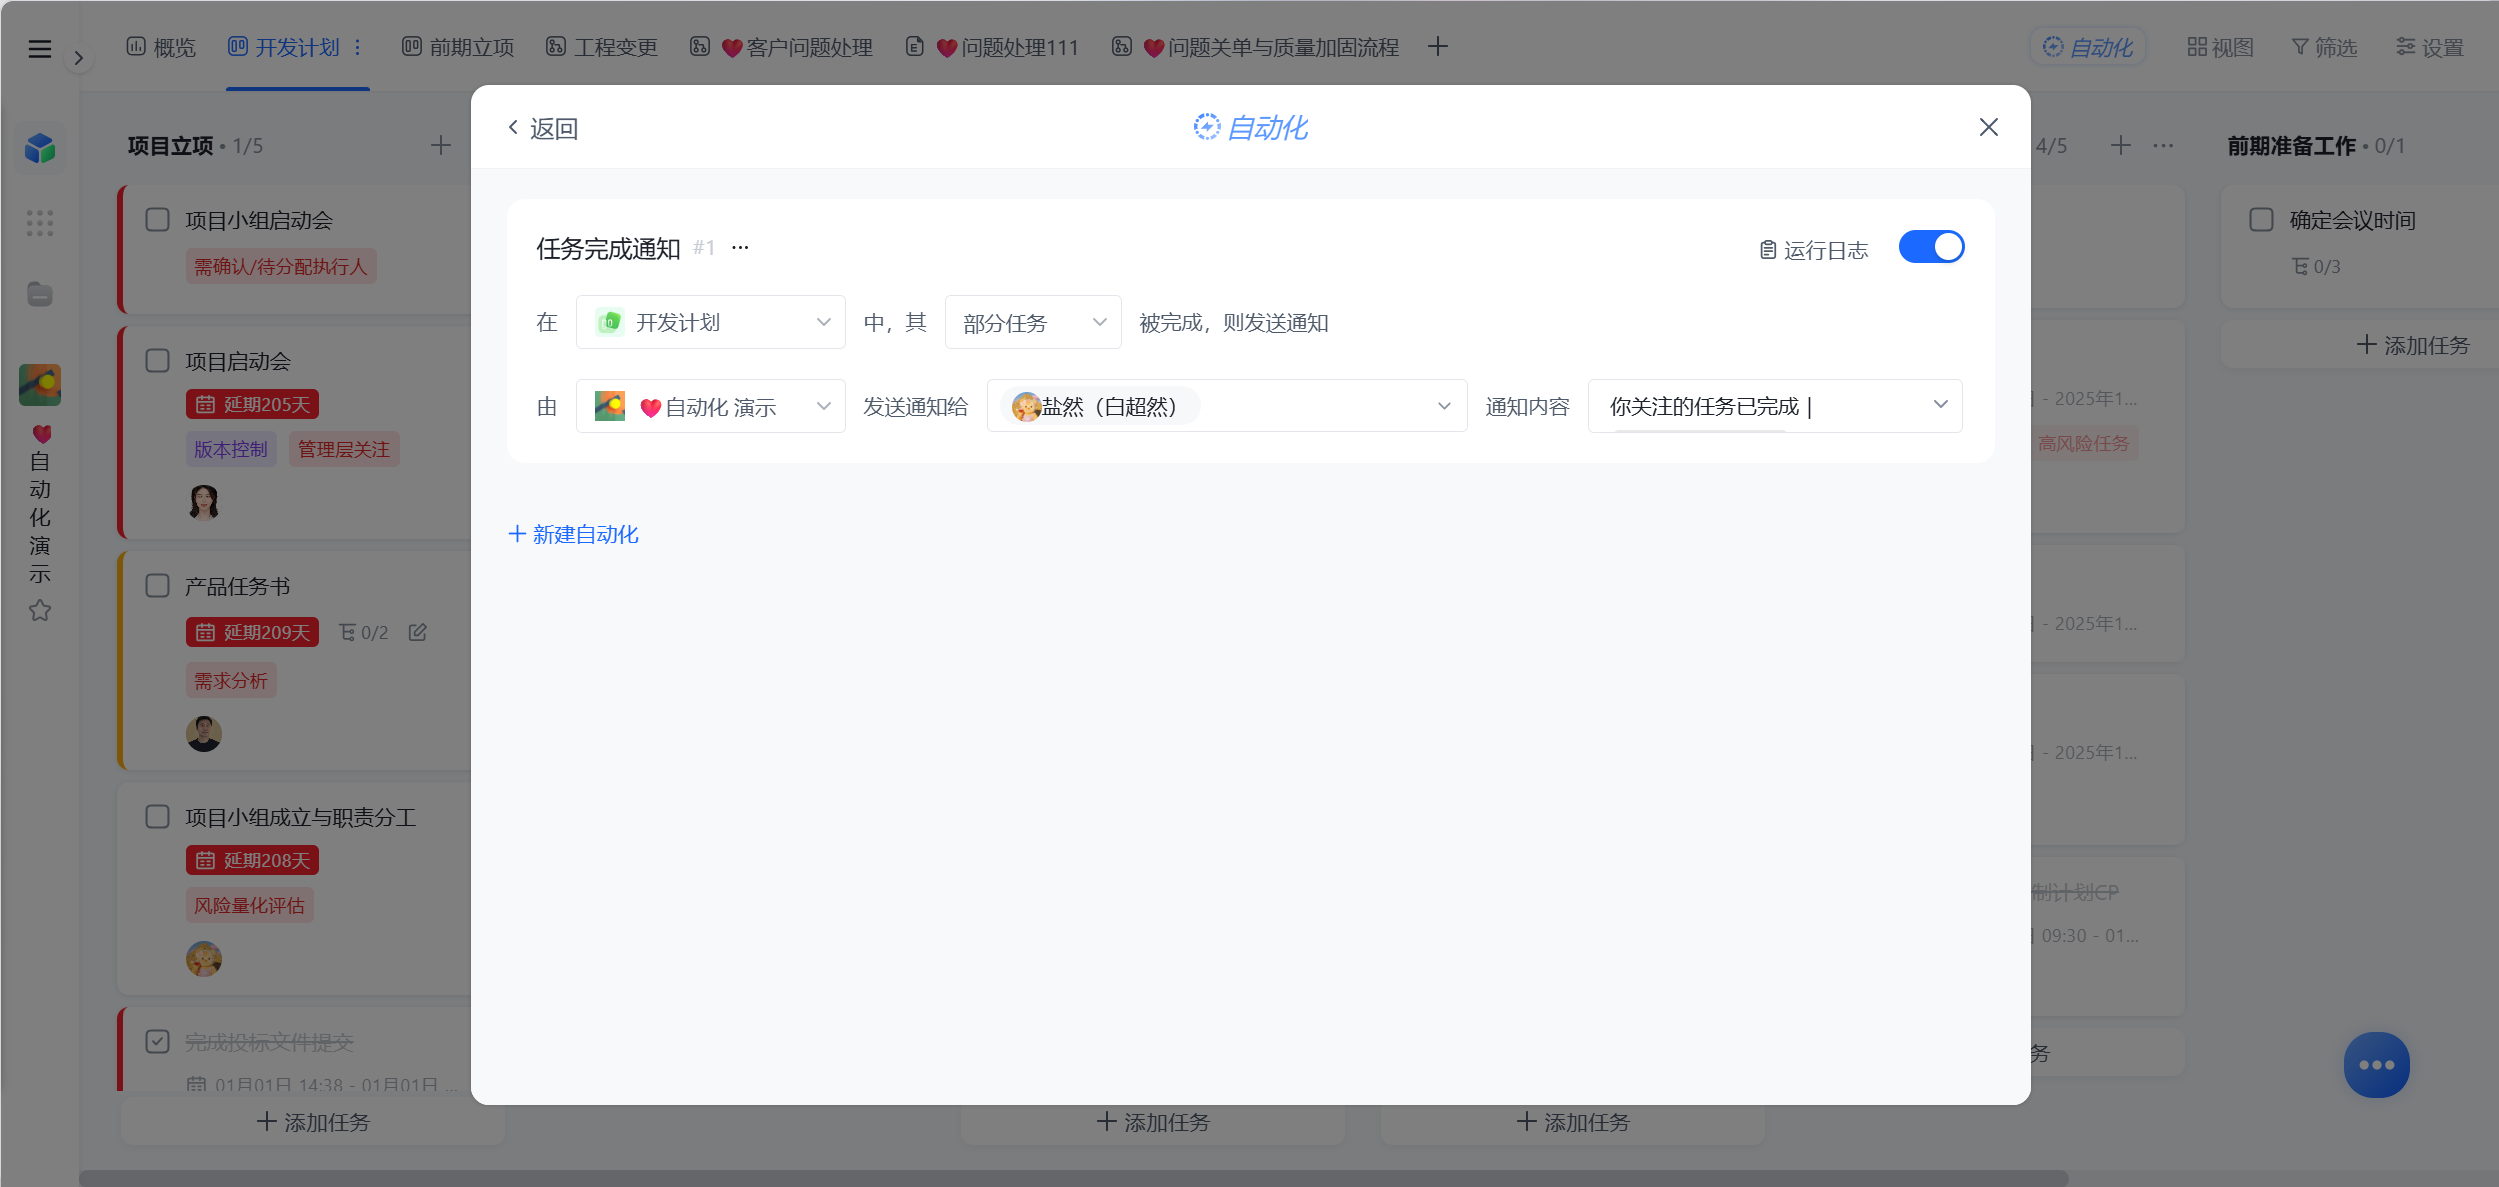Image resolution: width=2499 pixels, height=1187 pixels.
Task: Click assignee avatar on 项目小组成立与职责分工 card
Action: pyautogui.click(x=204, y=959)
